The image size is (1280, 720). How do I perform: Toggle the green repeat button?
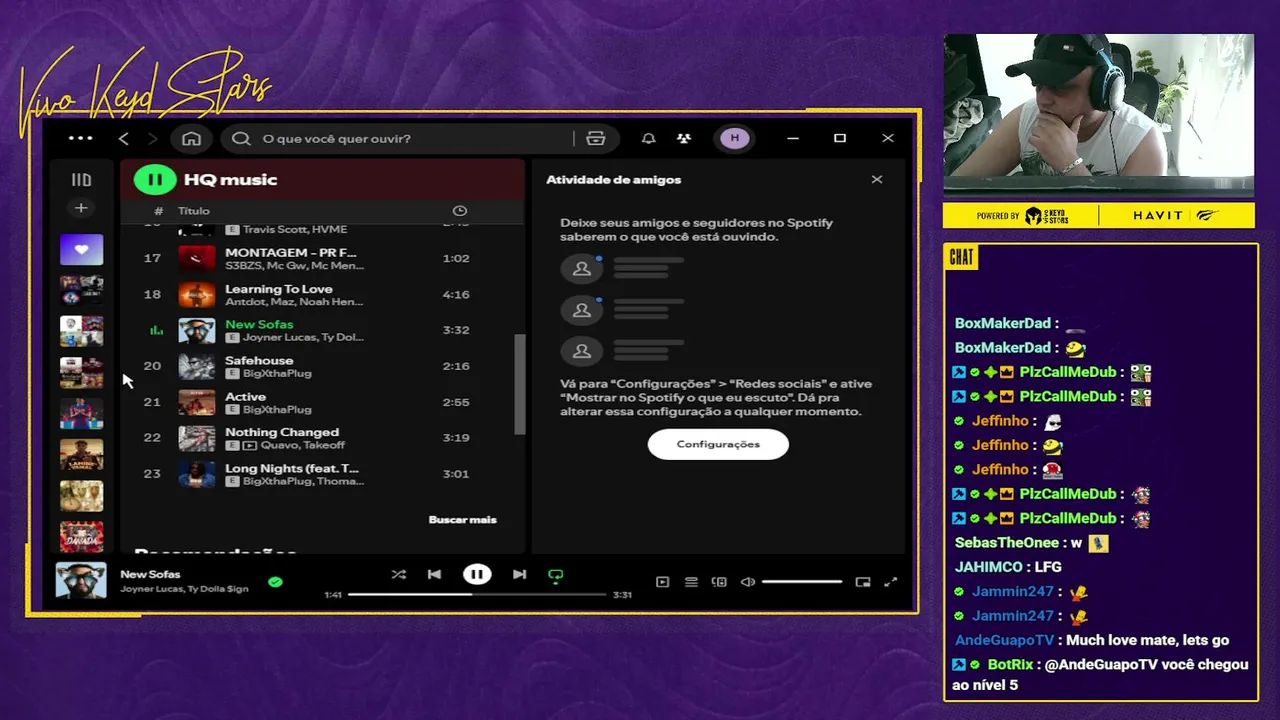click(x=556, y=575)
